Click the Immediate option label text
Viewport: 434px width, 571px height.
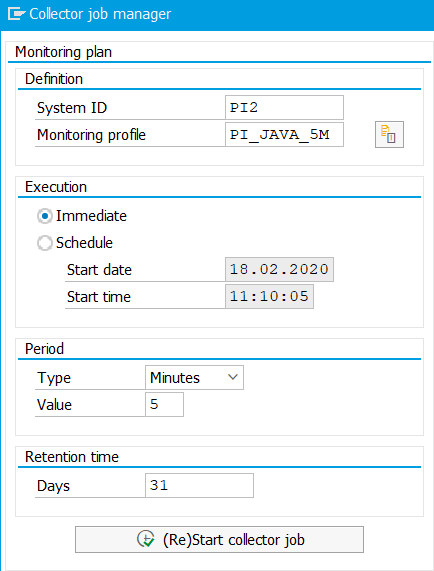[91, 216]
